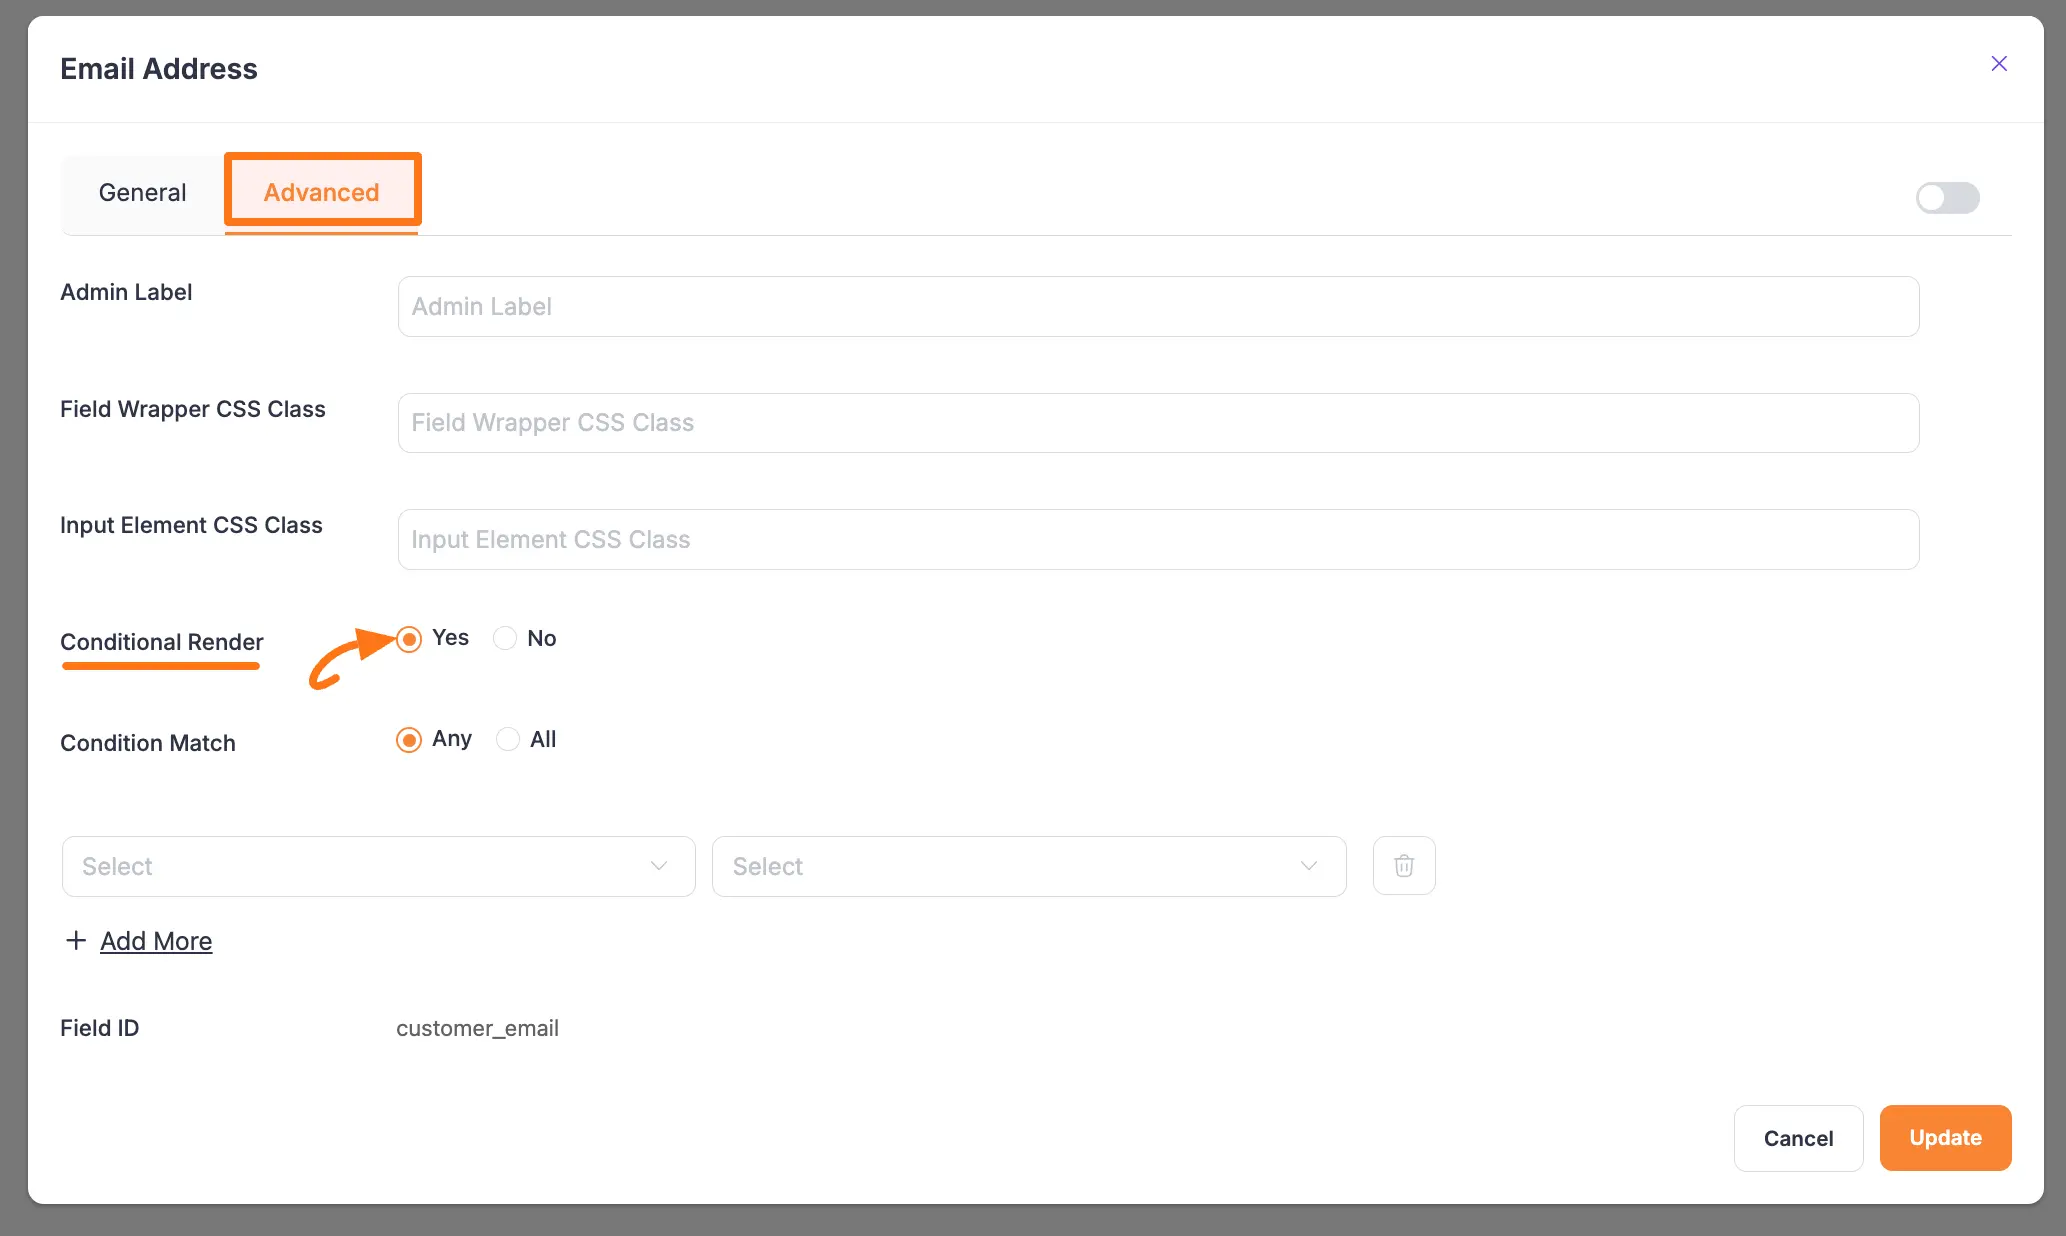The image size is (2066, 1236).
Task: Click the Add More link
Action: point(156,940)
